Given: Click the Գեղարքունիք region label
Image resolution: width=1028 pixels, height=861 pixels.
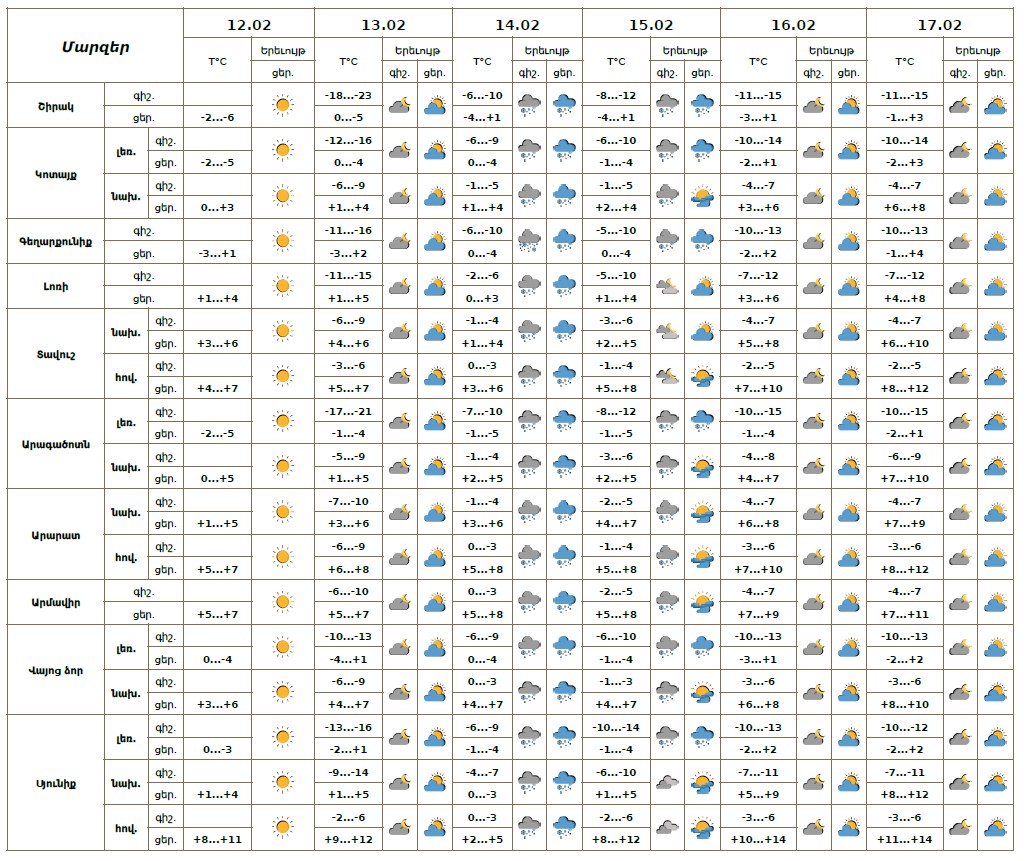Looking at the screenshot, I should [56, 241].
